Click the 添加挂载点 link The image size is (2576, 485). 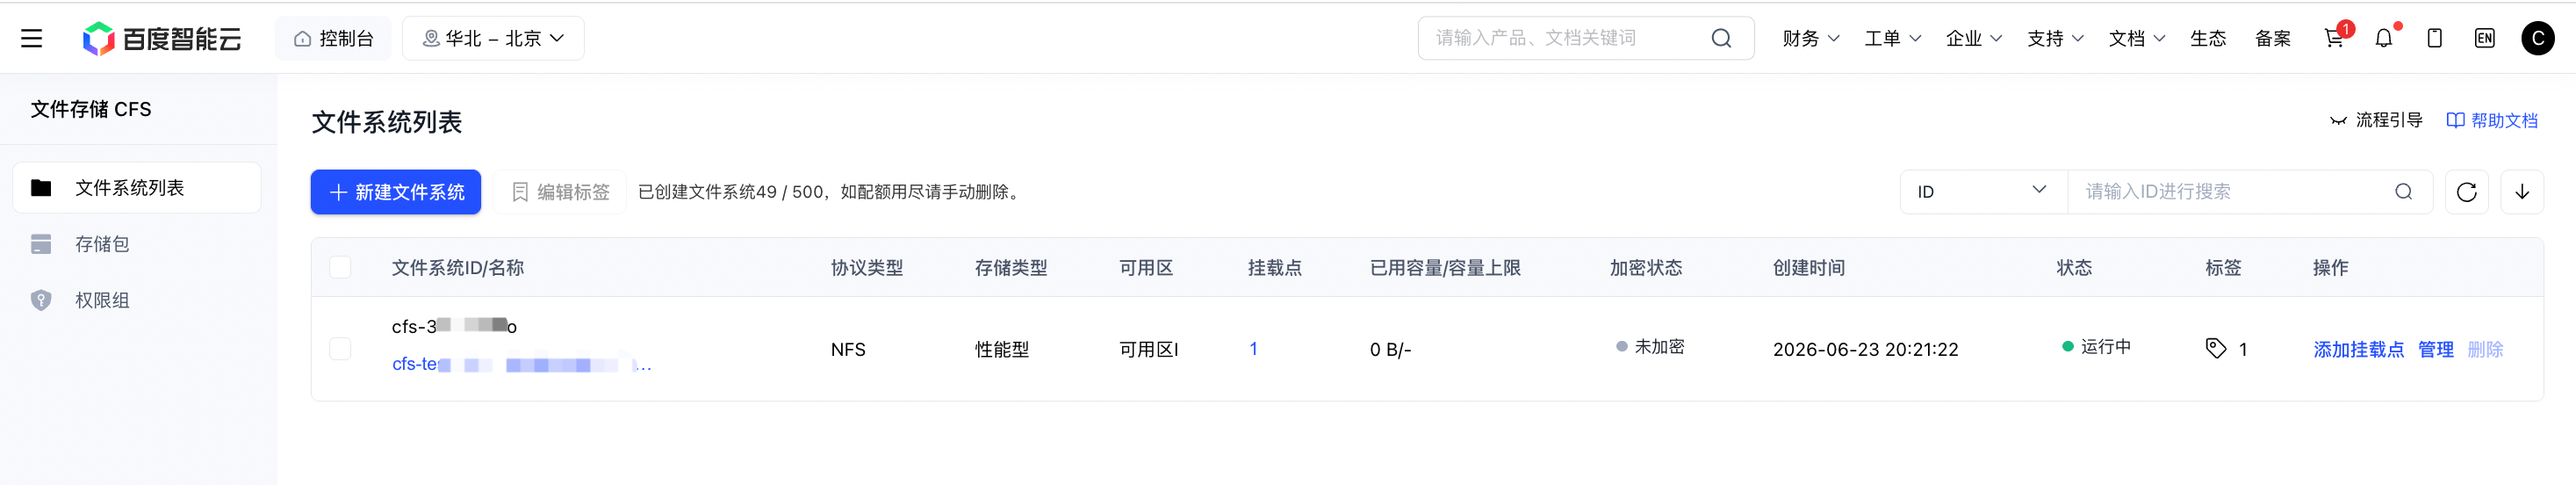2358,349
